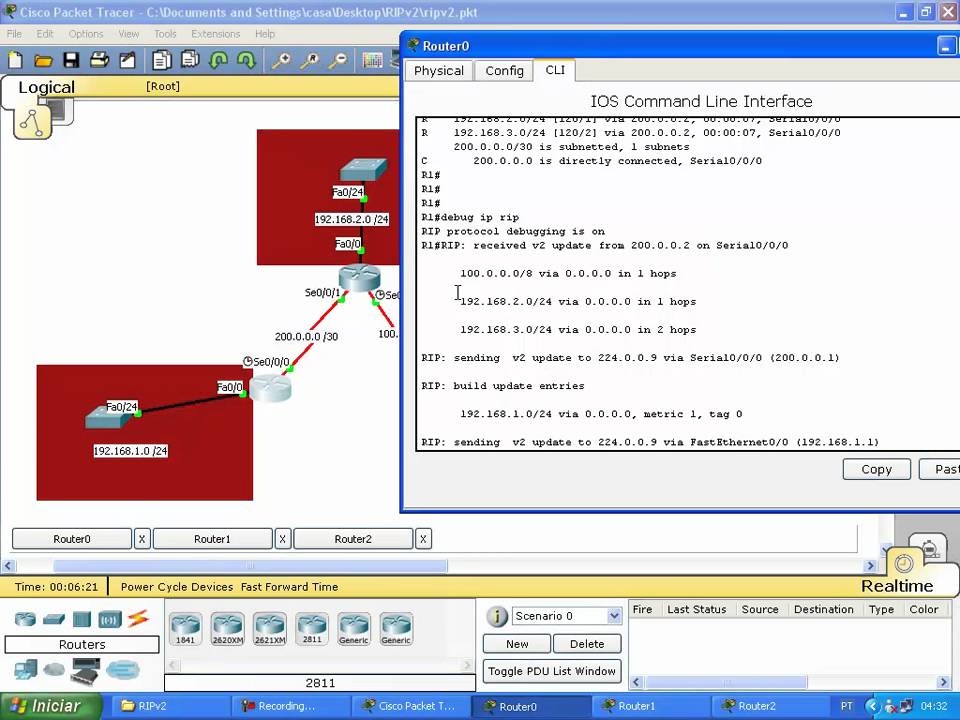The height and width of the screenshot is (720, 960).
Task: Click the [Root] navigation label
Action: click(x=163, y=86)
